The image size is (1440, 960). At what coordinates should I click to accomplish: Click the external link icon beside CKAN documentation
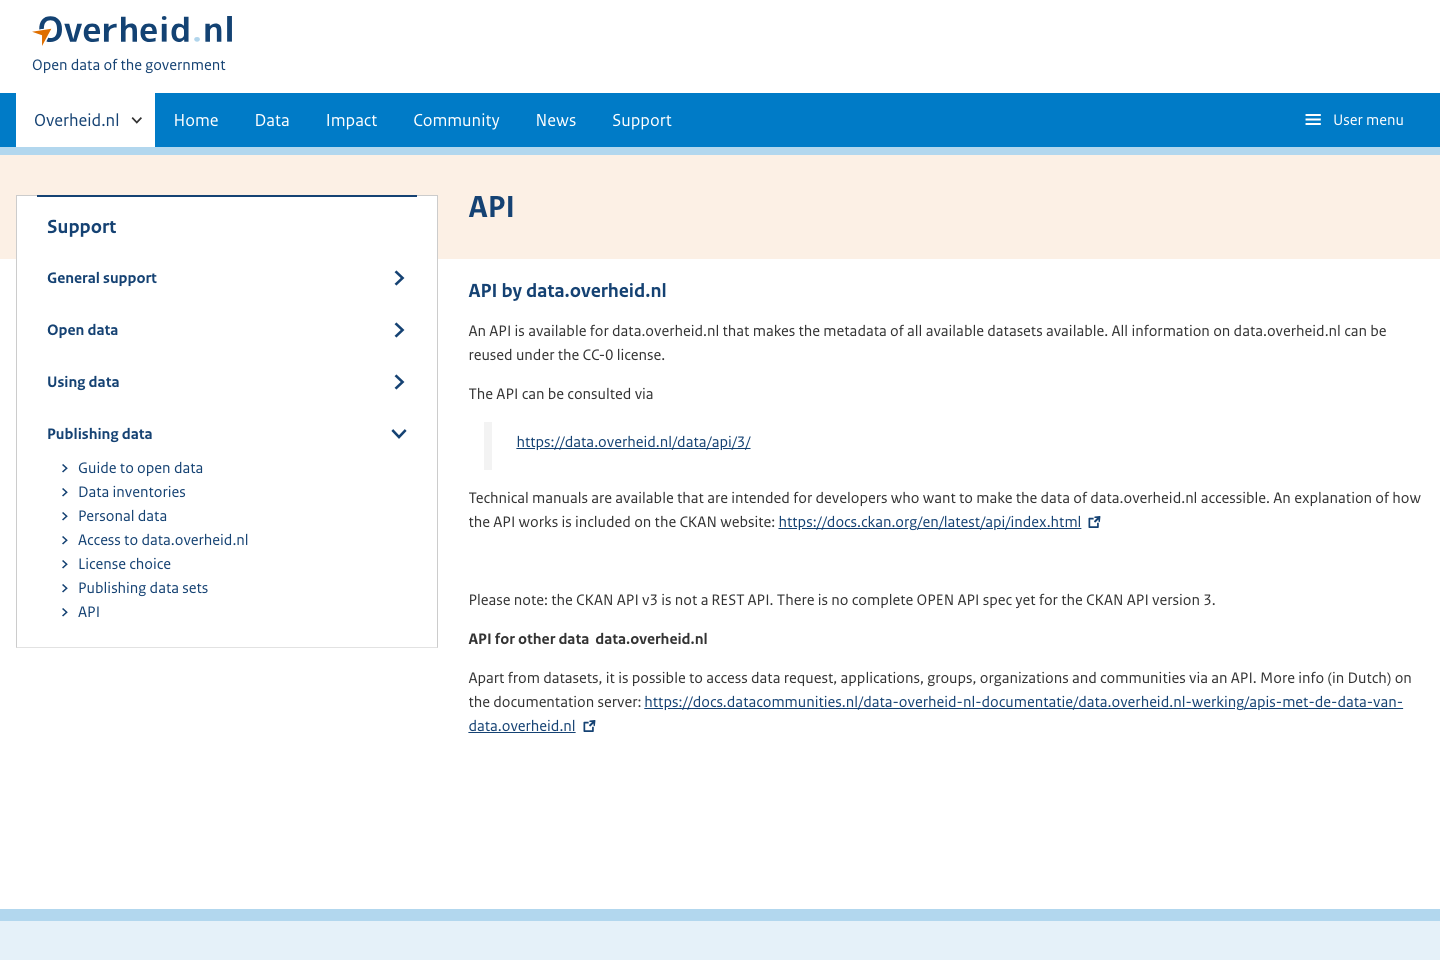click(x=1095, y=521)
